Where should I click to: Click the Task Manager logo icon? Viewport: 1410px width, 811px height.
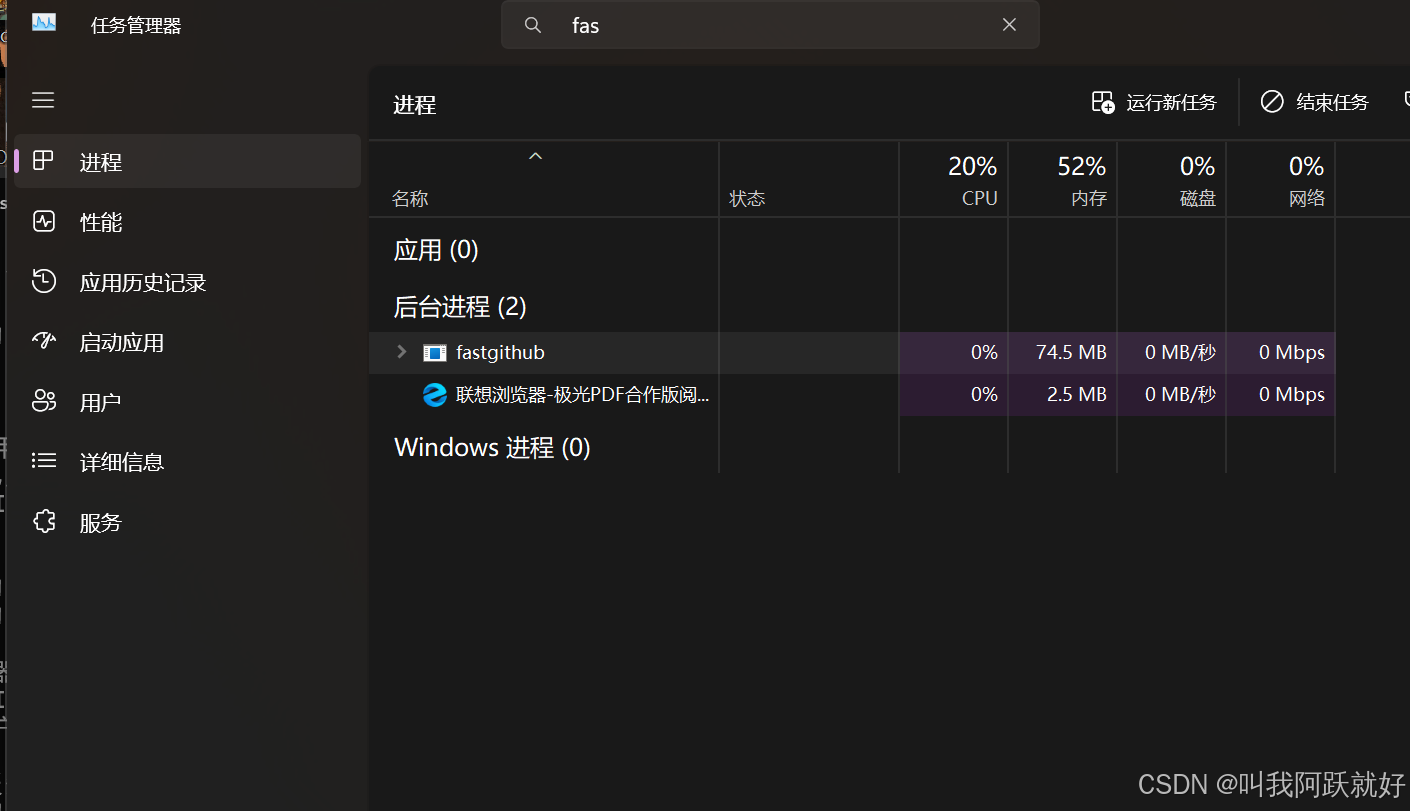(42, 24)
